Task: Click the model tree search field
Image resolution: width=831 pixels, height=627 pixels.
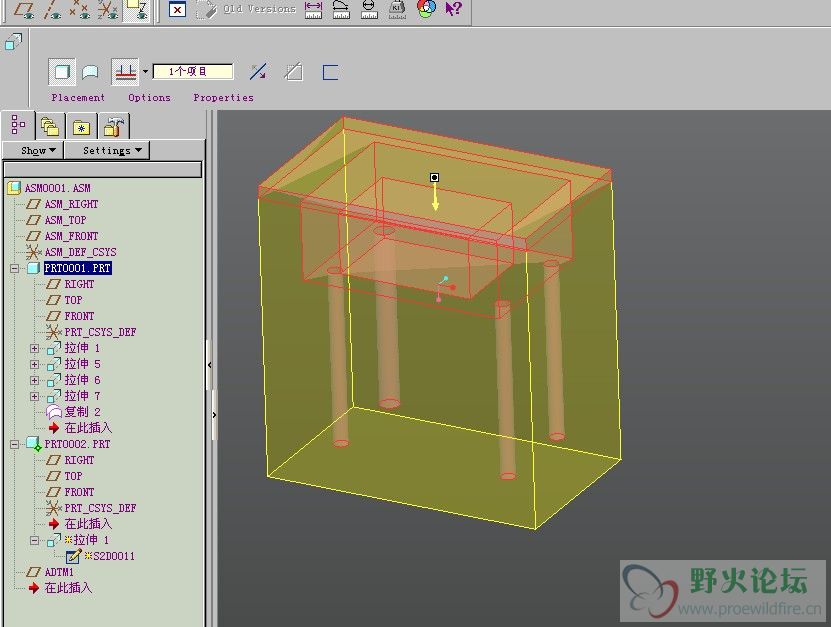Action: (x=103, y=170)
